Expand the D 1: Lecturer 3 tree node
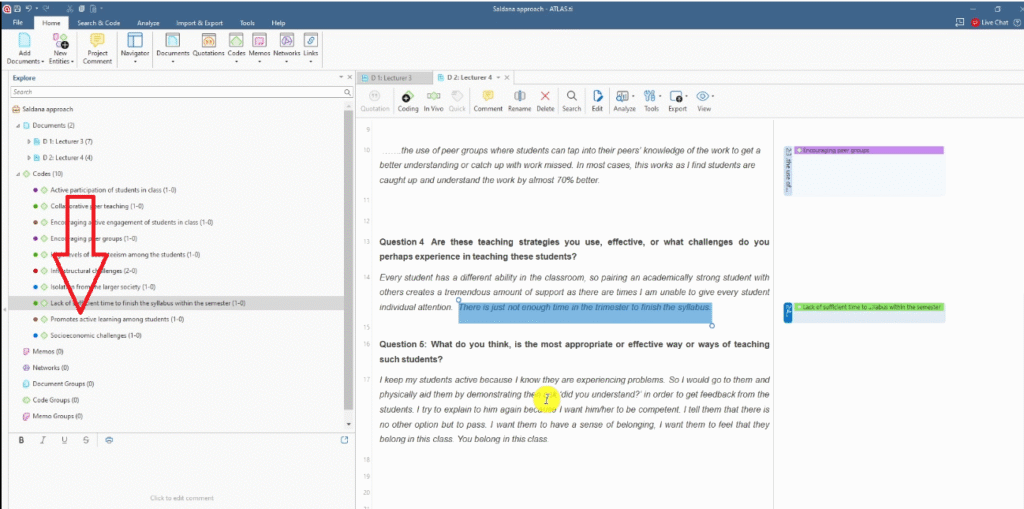 point(28,142)
